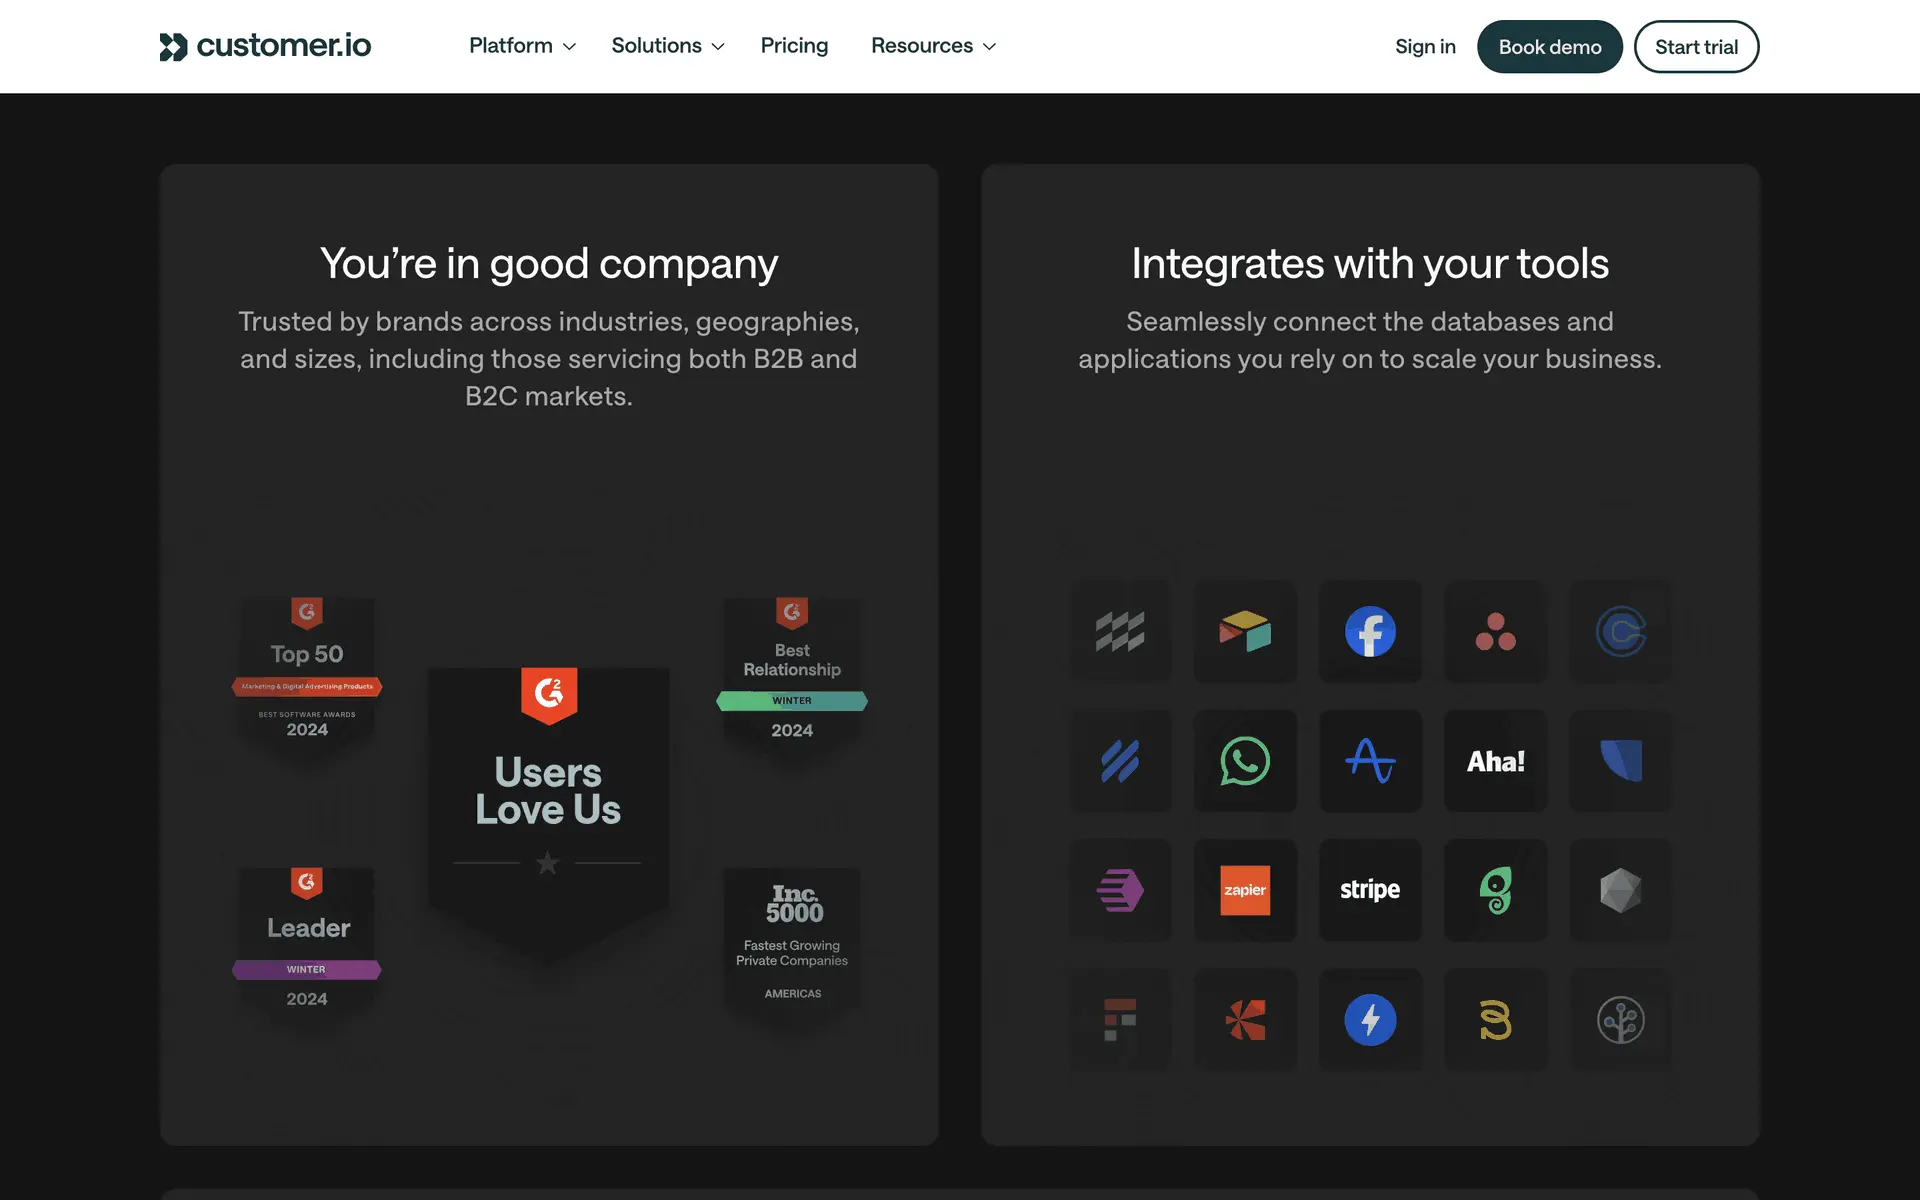Click the Airtable box icon
This screenshot has width=1920, height=1200.
tap(1245, 632)
